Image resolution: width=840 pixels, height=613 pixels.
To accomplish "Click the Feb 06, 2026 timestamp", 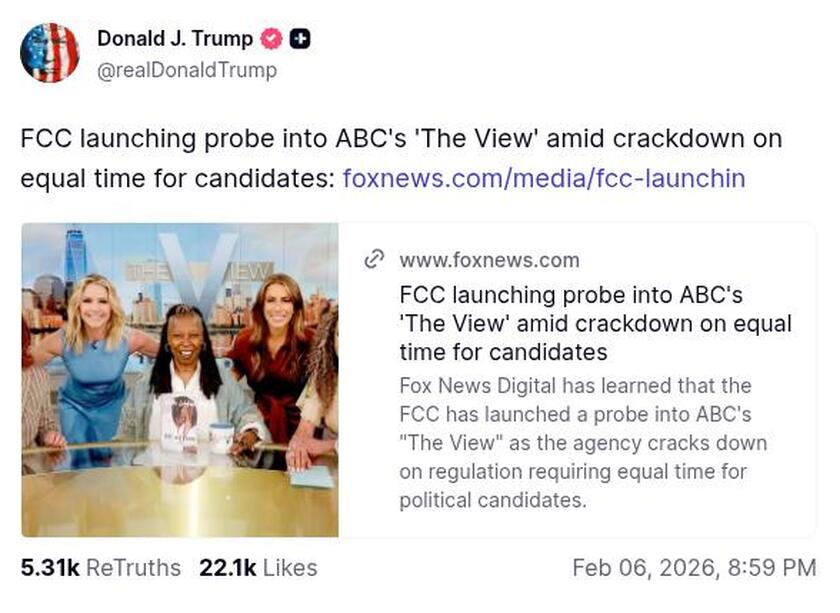I will pos(694,568).
